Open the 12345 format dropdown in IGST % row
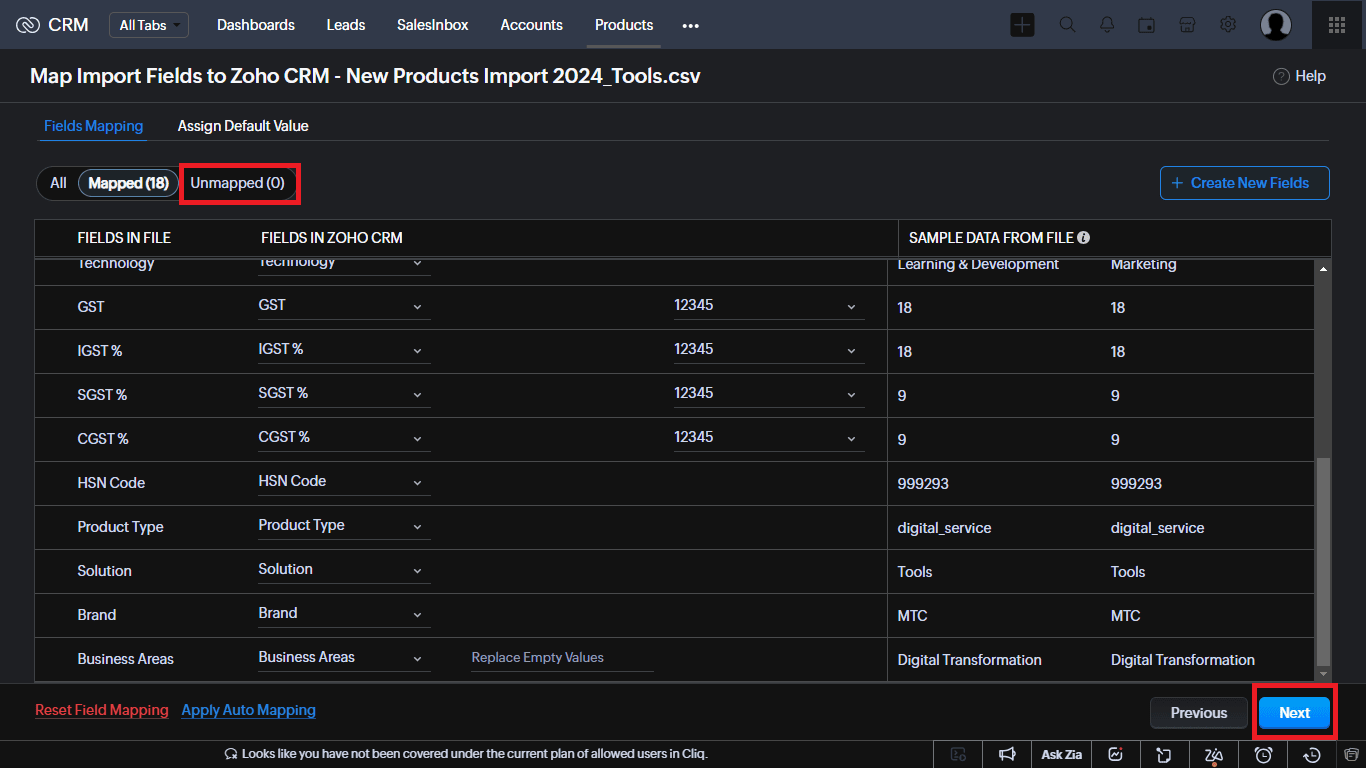The image size is (1366, 768). coord(769,350)
